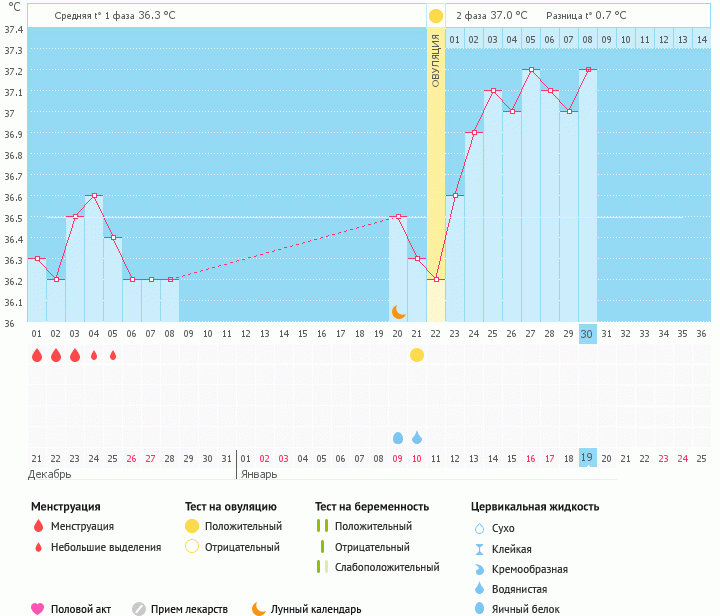This screenshot has height=616, width=720.
Task: Click the lunar calendar moon on day 20
Action: click(x=398, y=312)
